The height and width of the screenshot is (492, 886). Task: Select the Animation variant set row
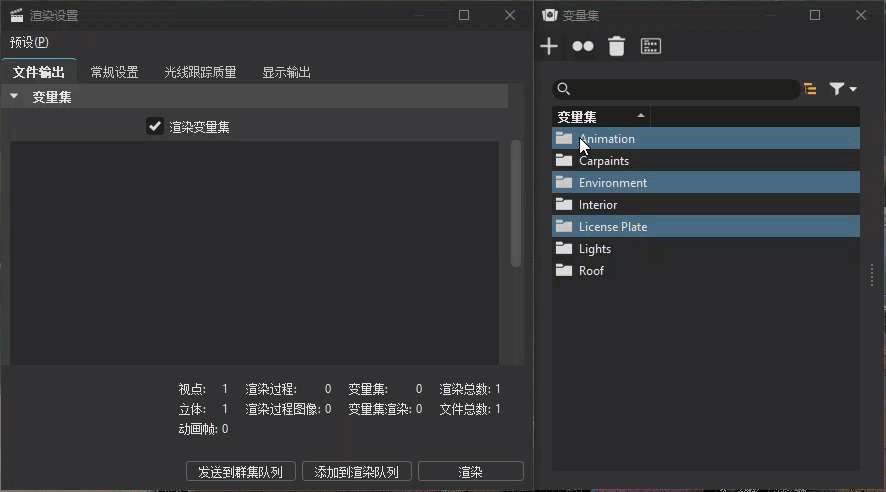pos(706,138)
